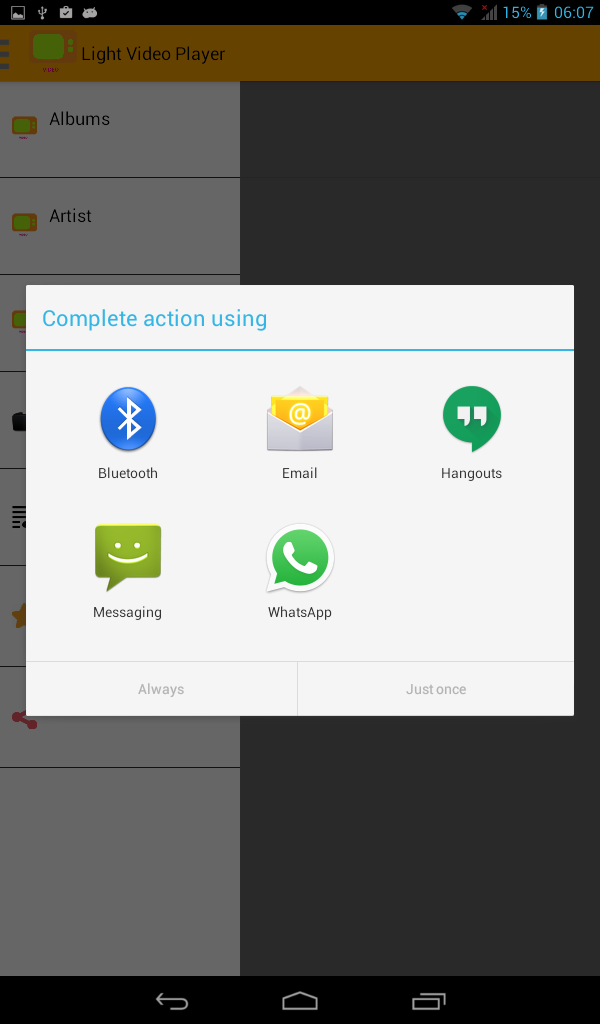600x1024 pixels.
Task: Tap the recent apps navigation button
Action: pyautogui.click(x=428, y=1000)
